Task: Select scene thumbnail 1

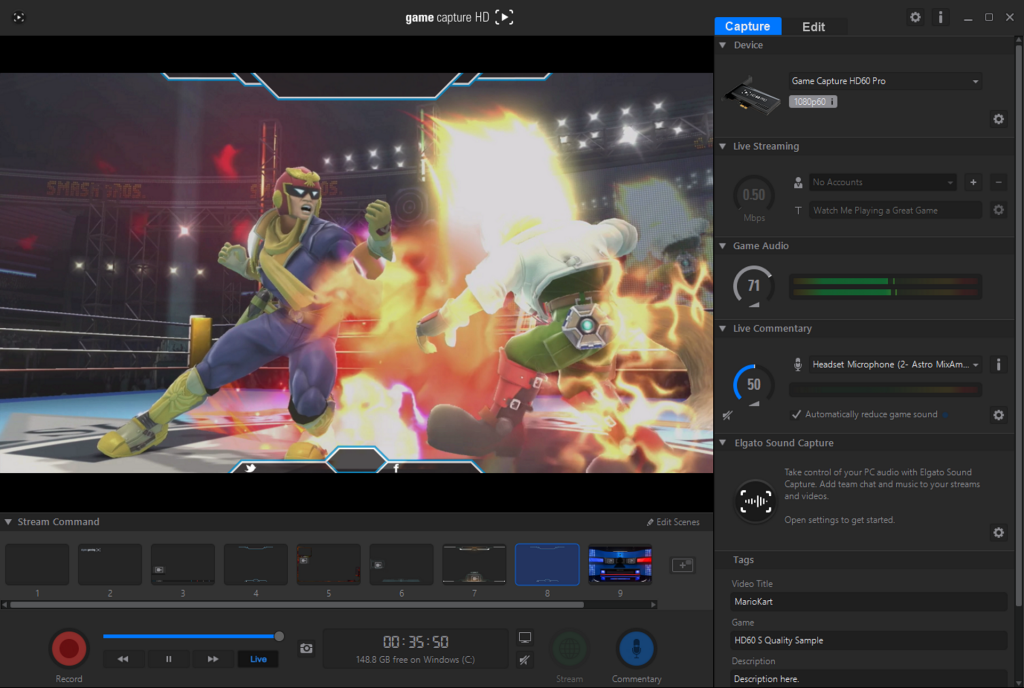Action: click(37, 564)
